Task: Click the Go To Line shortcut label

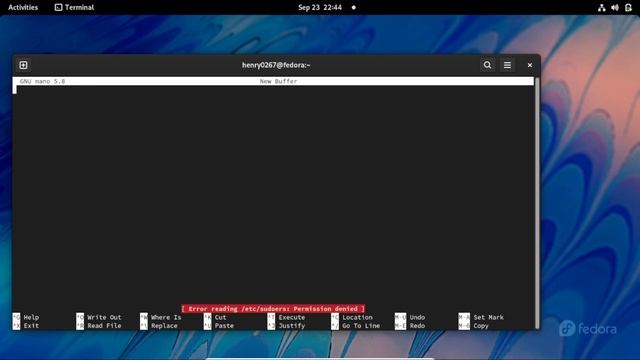Action: tap(361, 326)
